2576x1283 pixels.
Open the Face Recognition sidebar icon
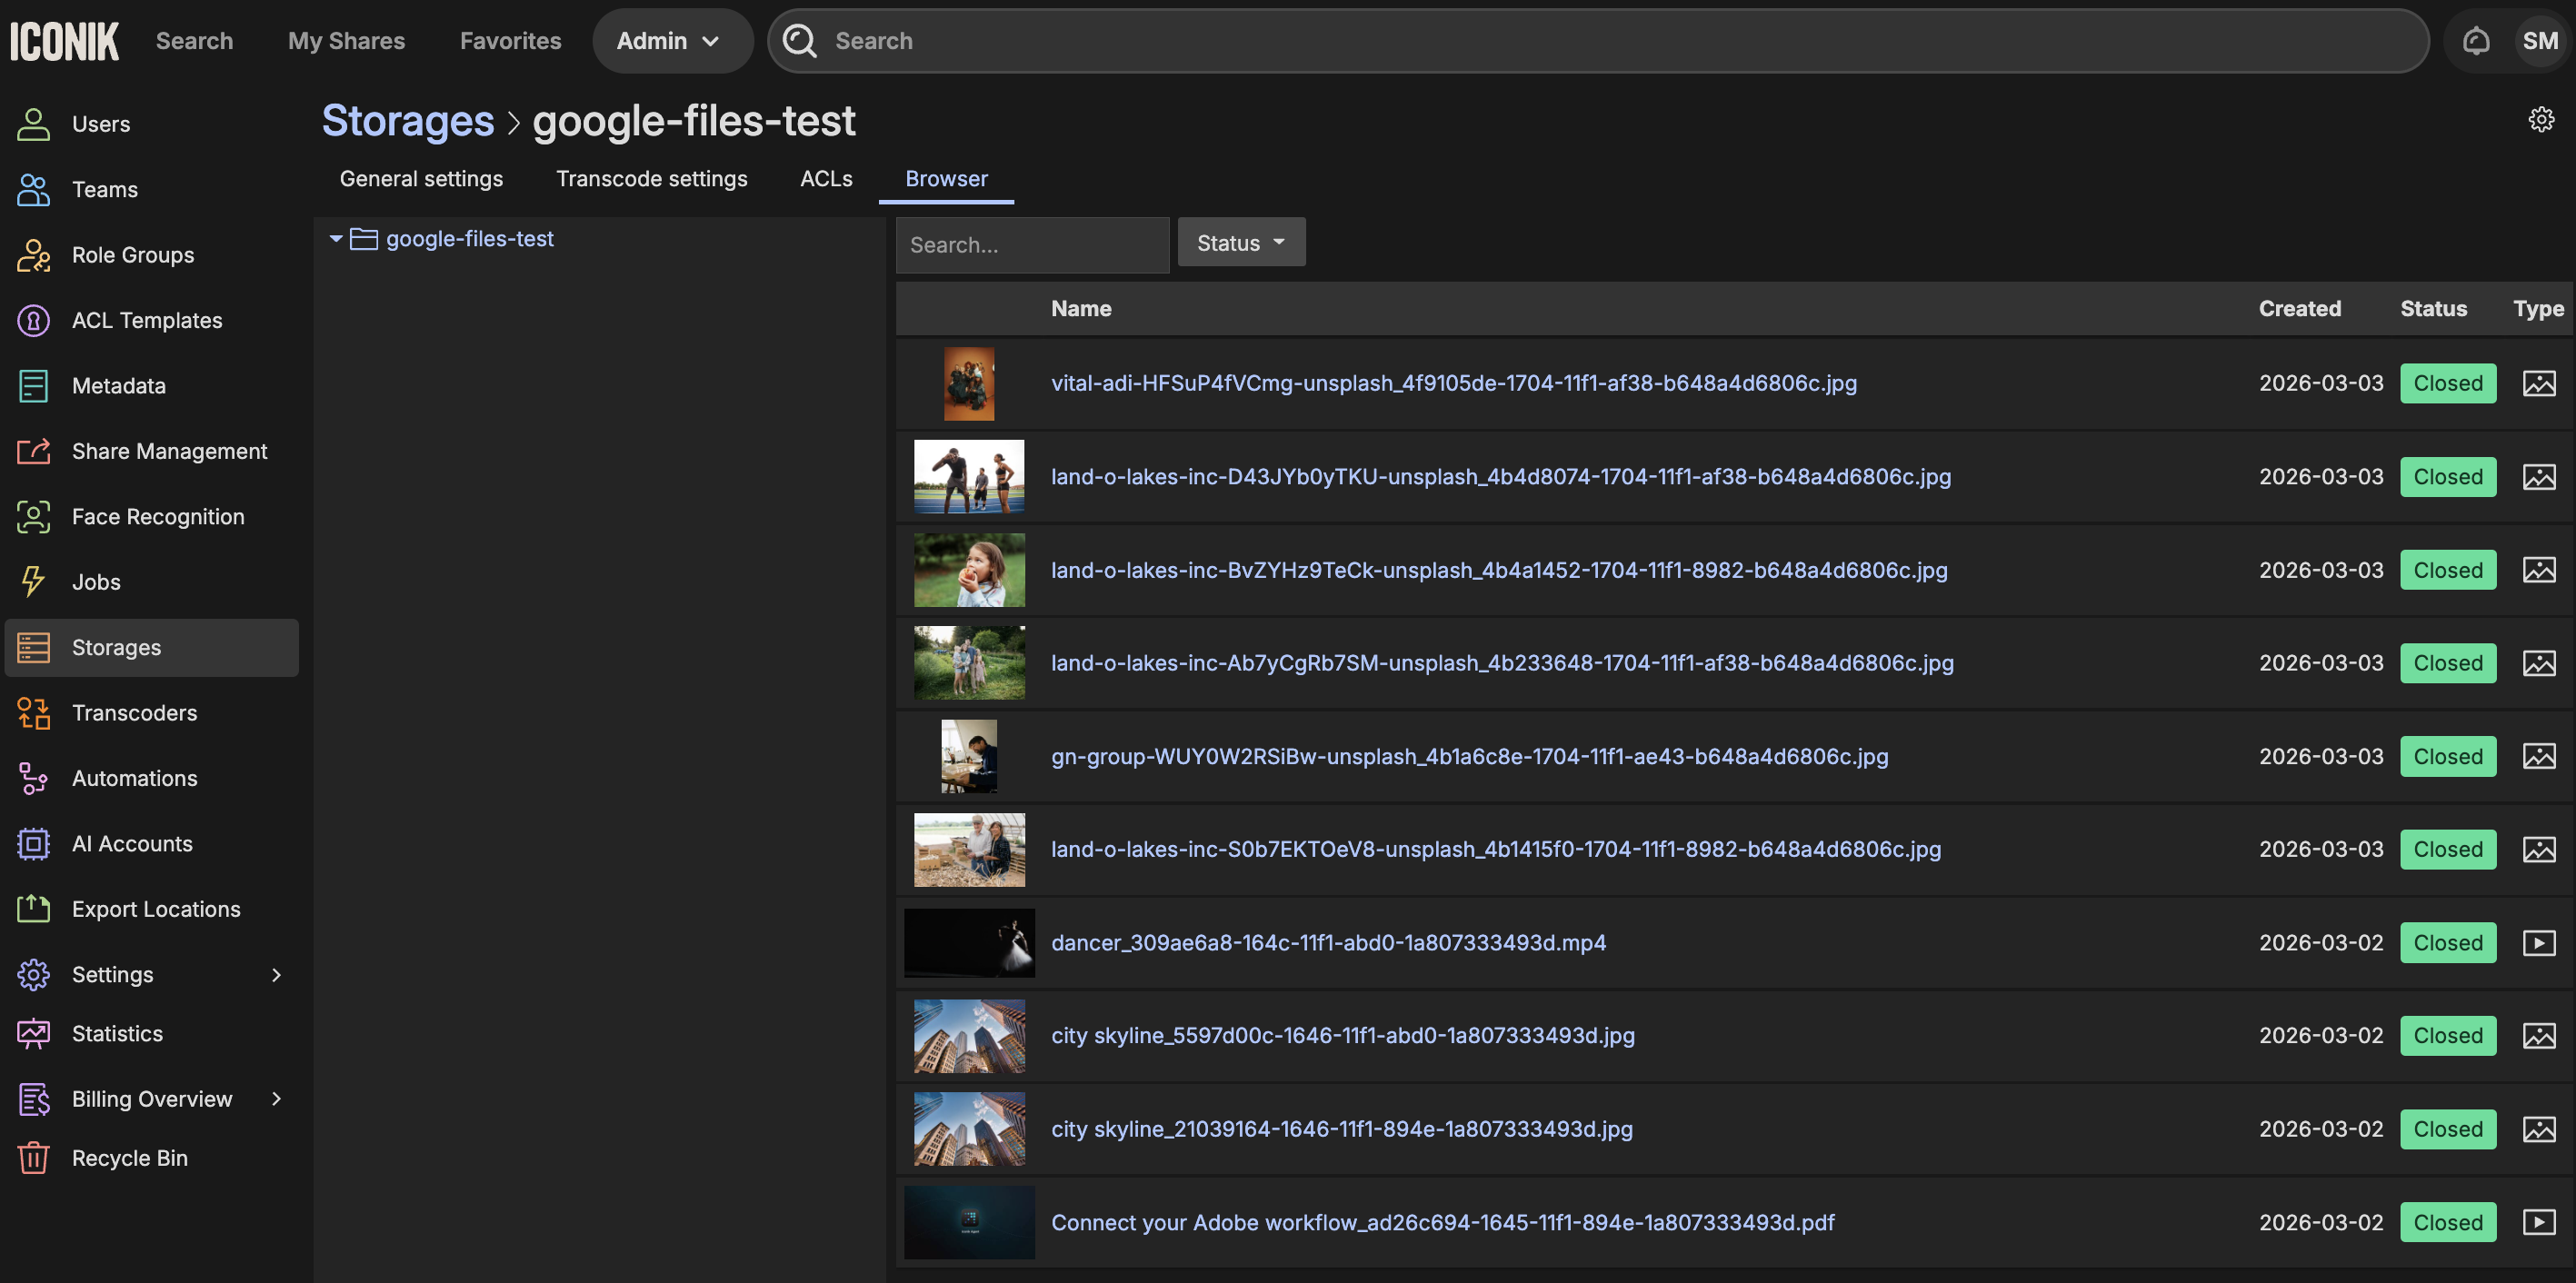click(33, 517)
